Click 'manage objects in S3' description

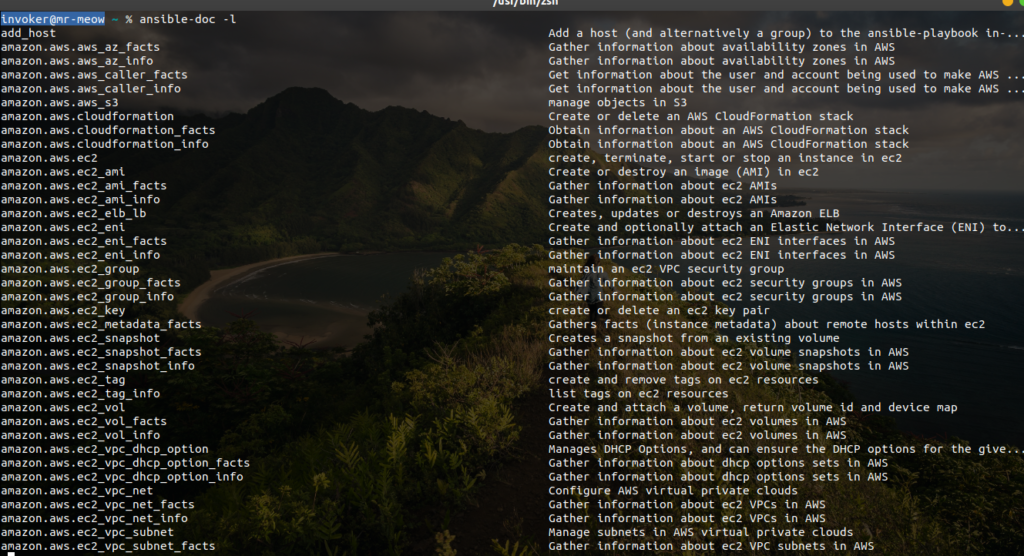tap(618, 103)
